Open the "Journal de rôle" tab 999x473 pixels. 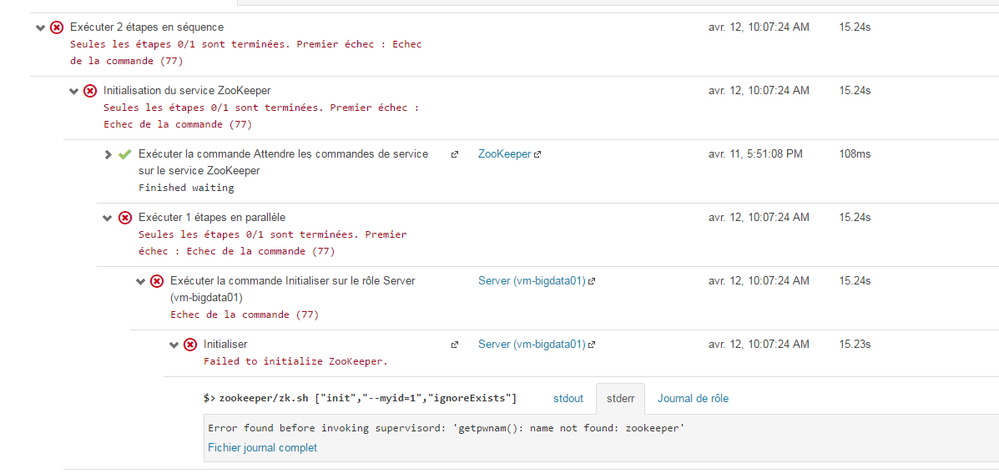coord(692,398)
